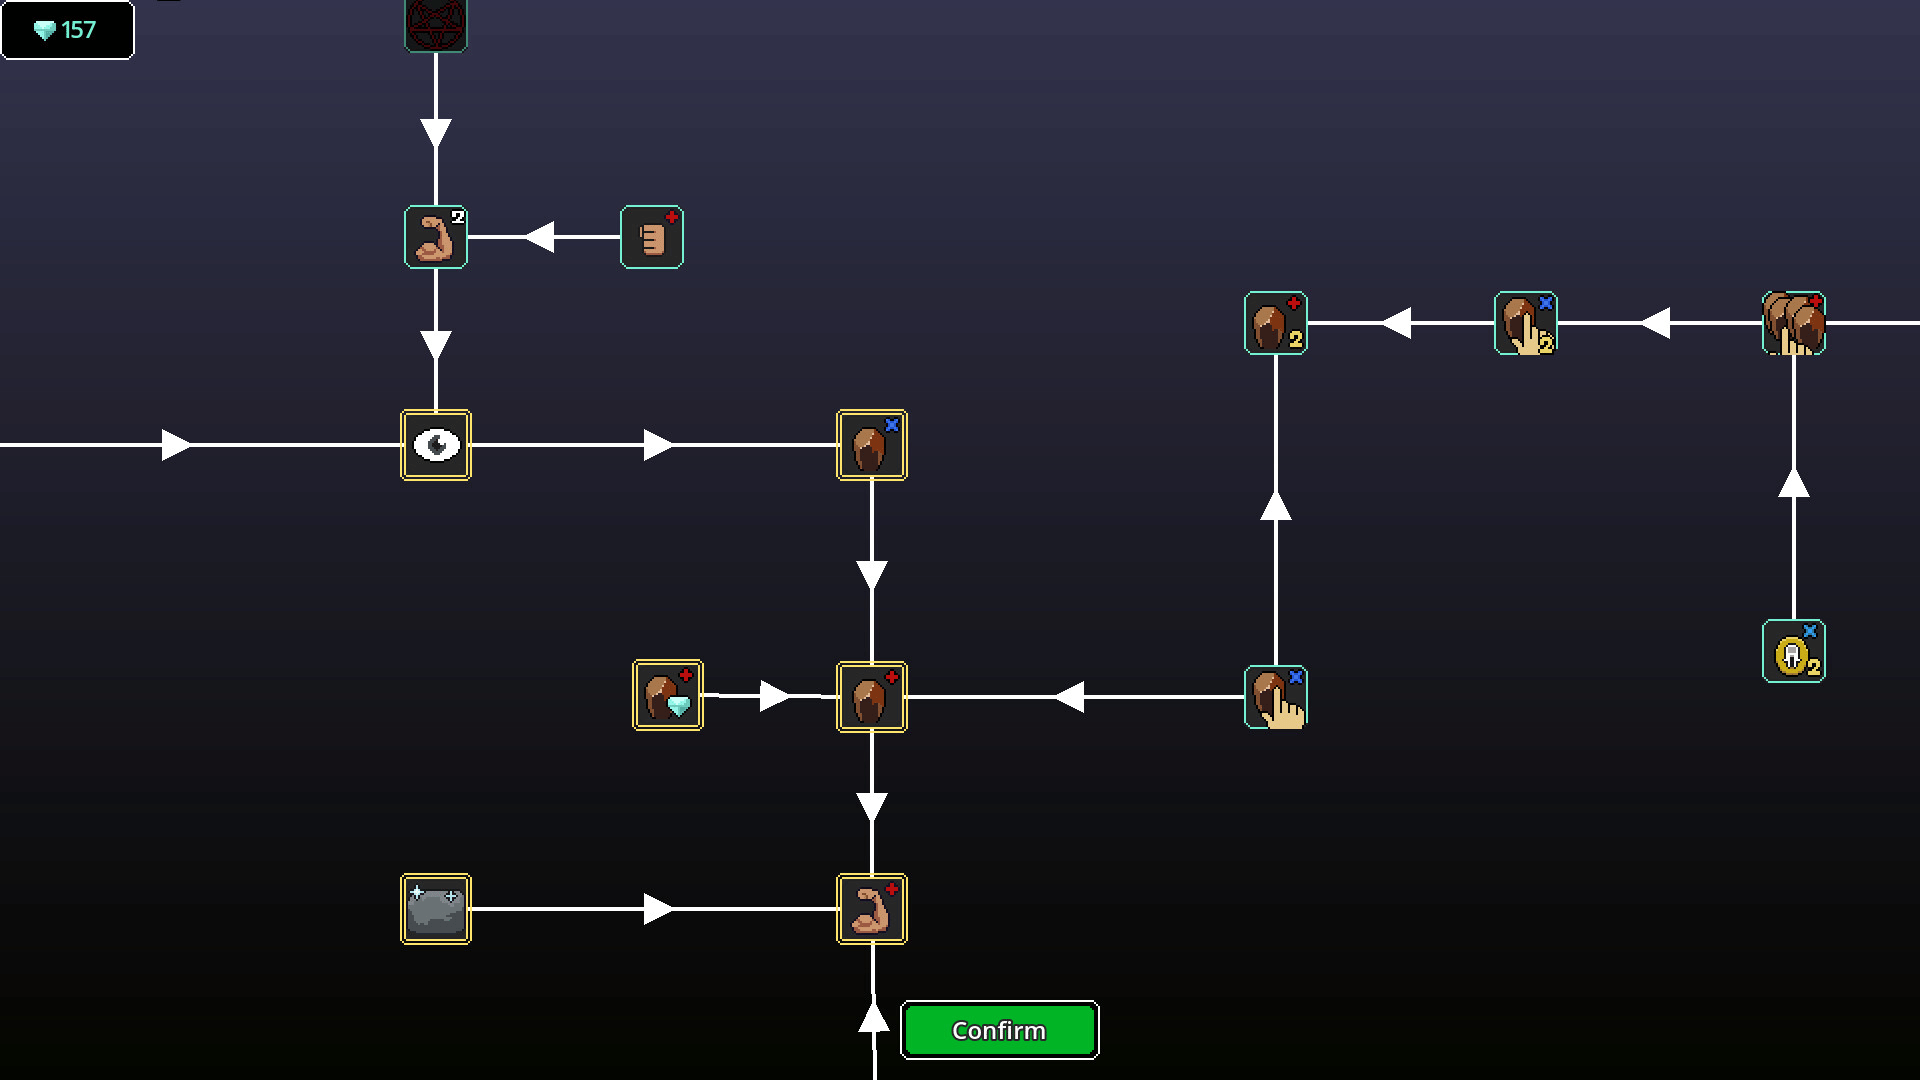Select the white eye skill node
The width and height of the screenshot is (1920, 1080).
[x=436, y=445]
